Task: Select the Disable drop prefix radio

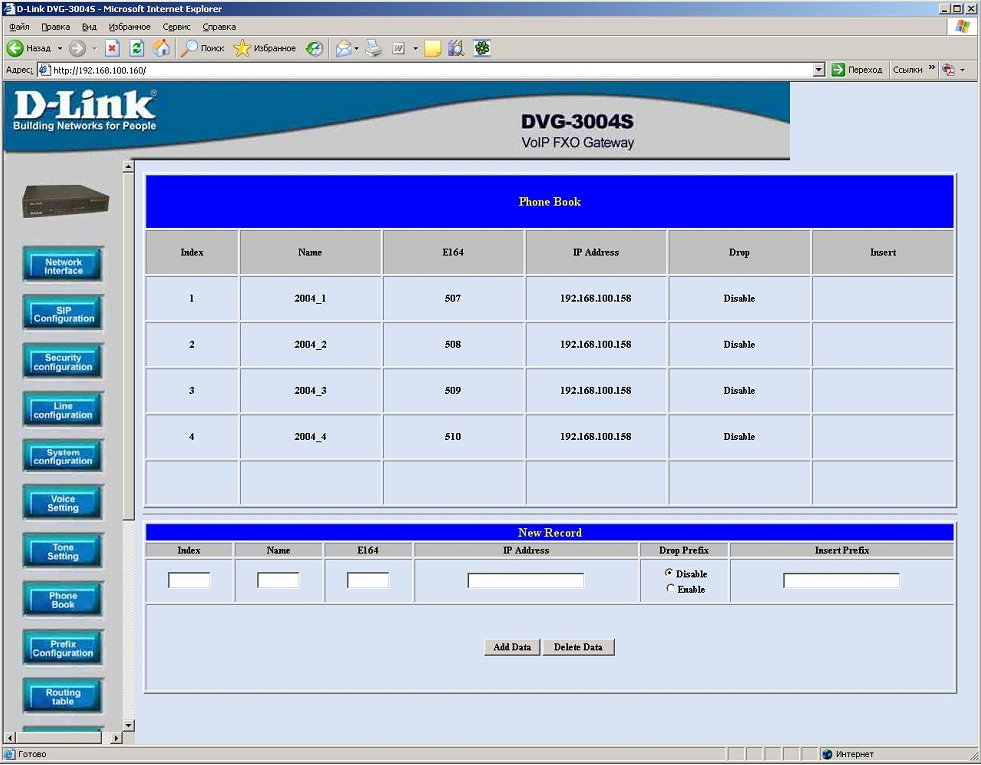Action: tap(670, 573)
